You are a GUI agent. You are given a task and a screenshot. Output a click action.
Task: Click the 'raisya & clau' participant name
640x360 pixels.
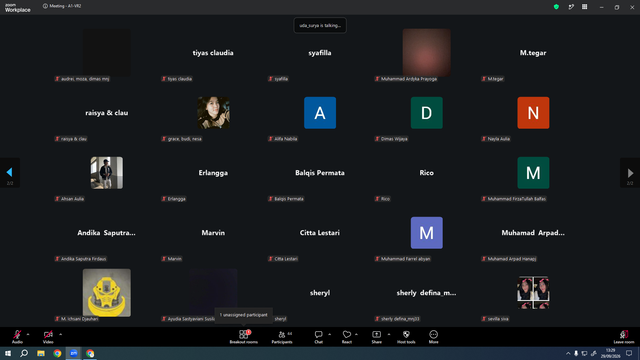click(107, 113)
